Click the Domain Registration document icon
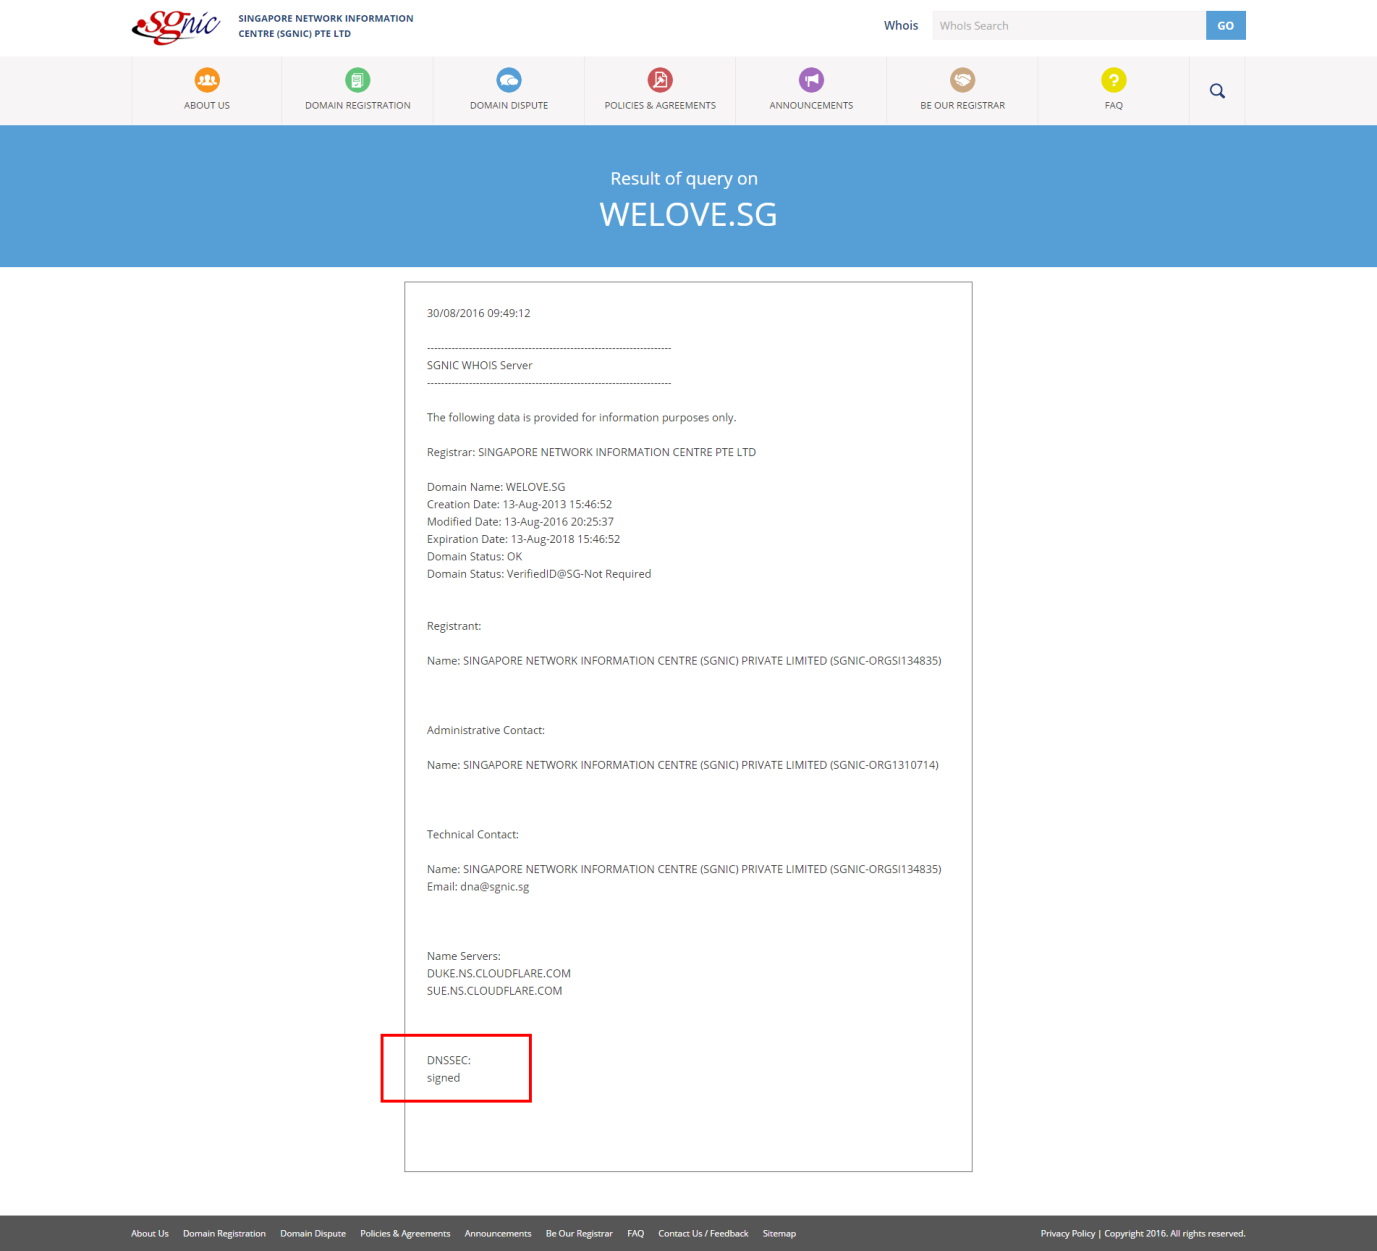 tap(358, 80)
